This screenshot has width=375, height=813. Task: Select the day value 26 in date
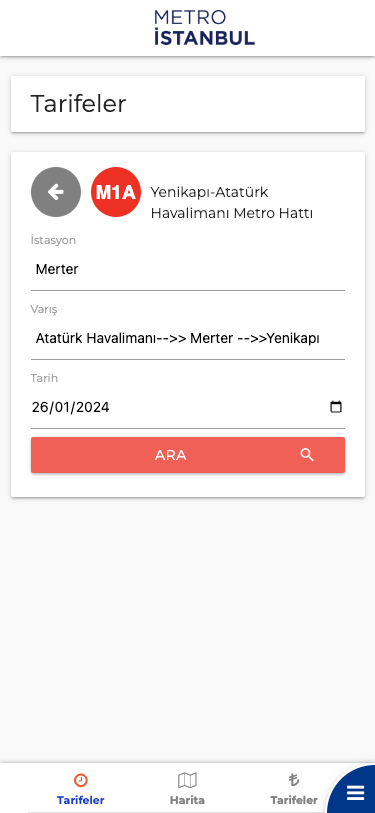[39, 408]
